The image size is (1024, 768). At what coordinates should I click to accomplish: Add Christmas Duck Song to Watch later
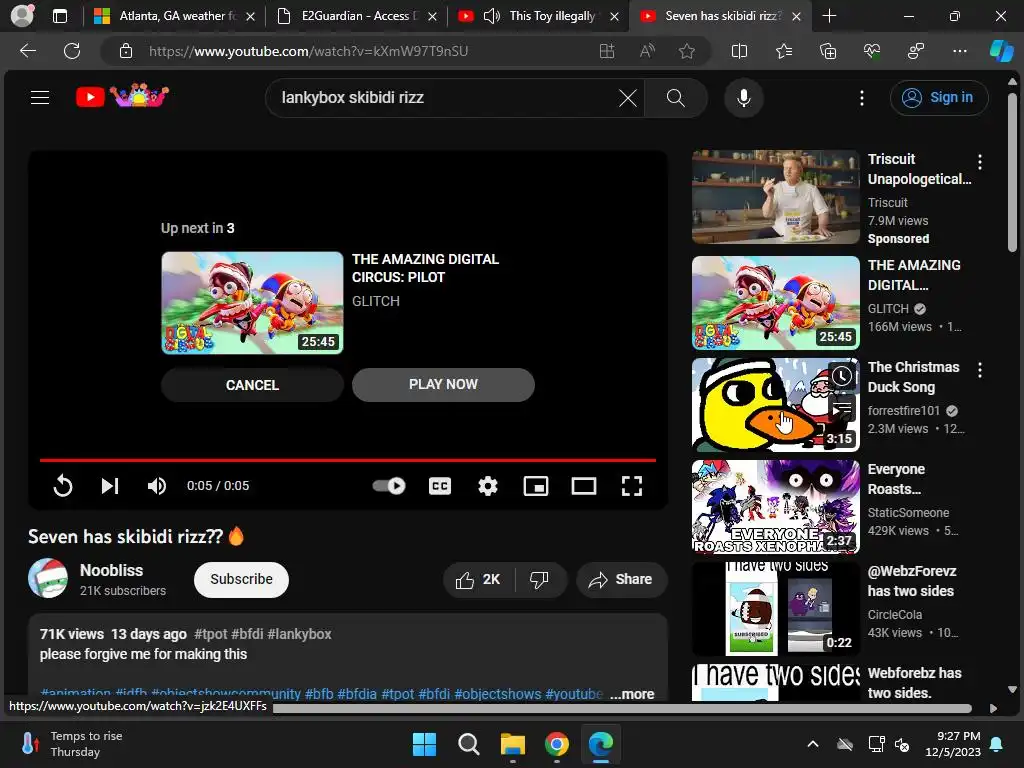pyautogui.click(x=842, y=376)
